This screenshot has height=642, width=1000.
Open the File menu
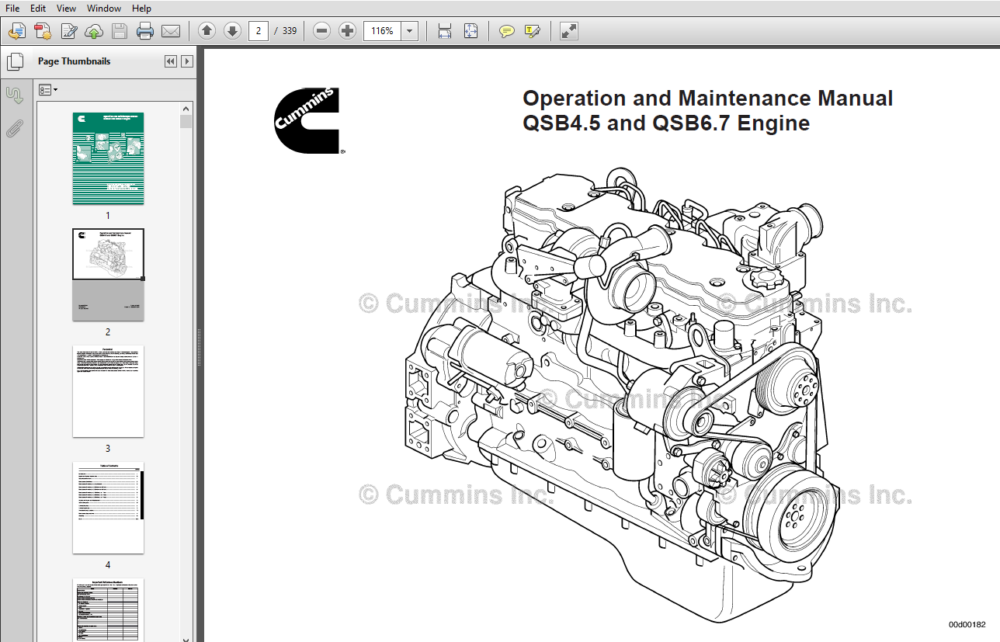(12, 8)
